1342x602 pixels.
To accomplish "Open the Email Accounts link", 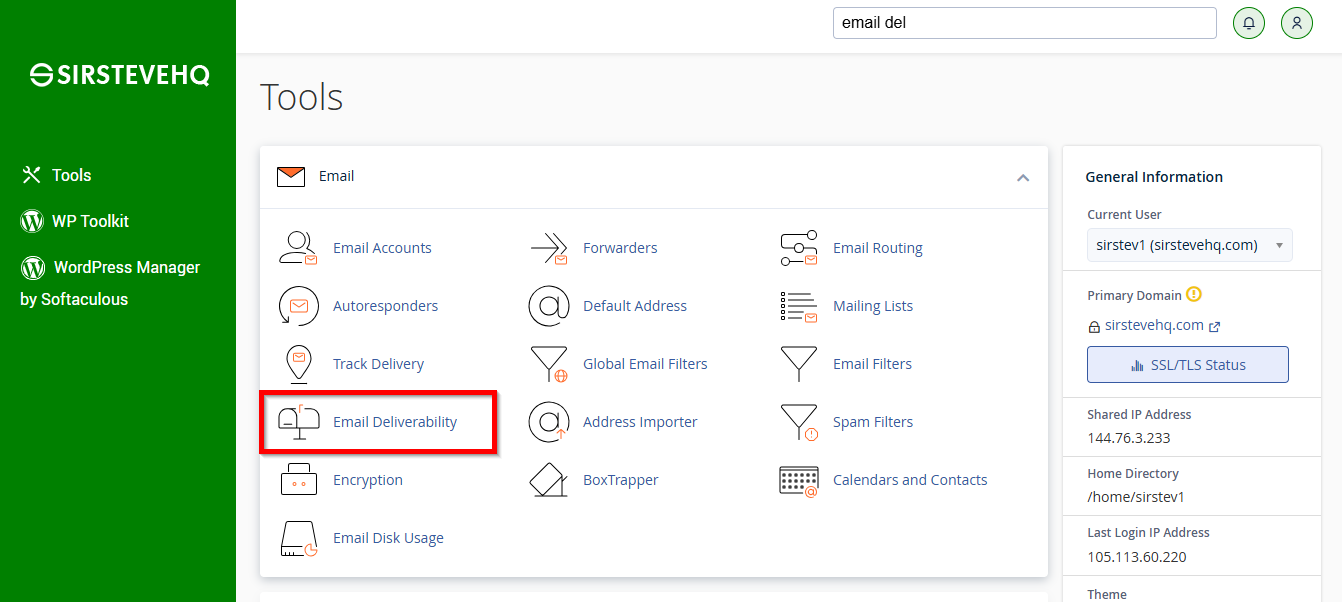I will coord(382,248).
